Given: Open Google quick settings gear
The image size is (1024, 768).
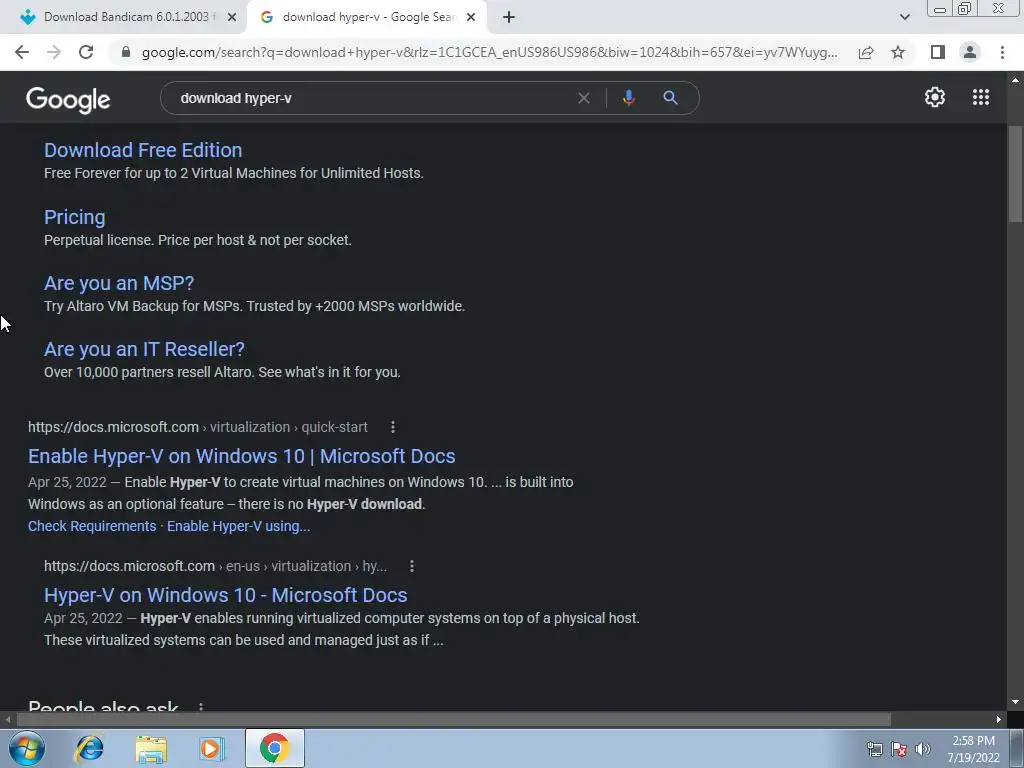Looking at the screenshot, I should click(935, 97).
